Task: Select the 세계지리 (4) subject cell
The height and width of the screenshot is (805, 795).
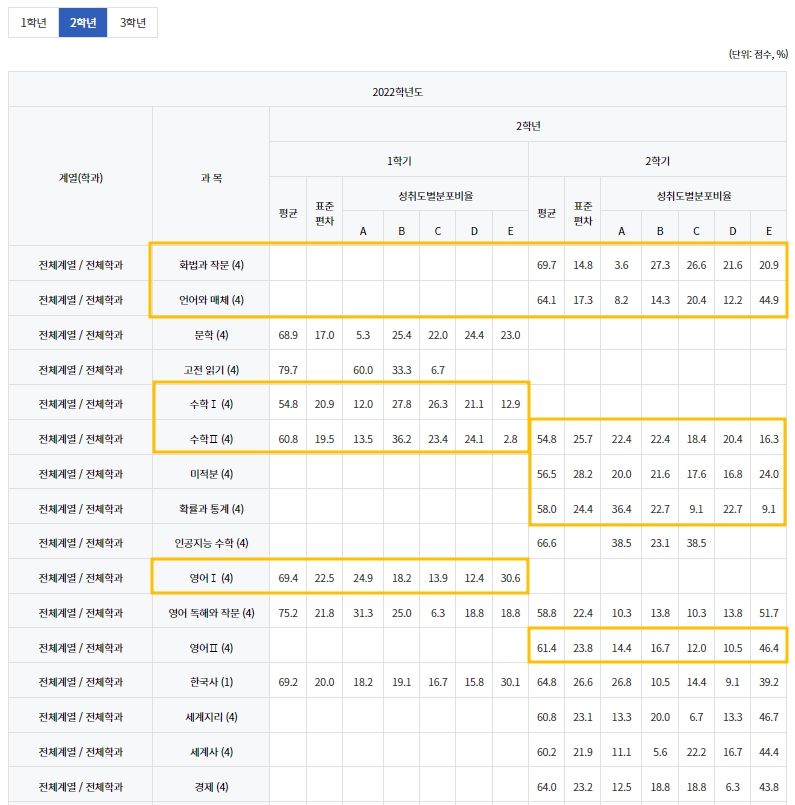Action: click(x=211, y=717)
